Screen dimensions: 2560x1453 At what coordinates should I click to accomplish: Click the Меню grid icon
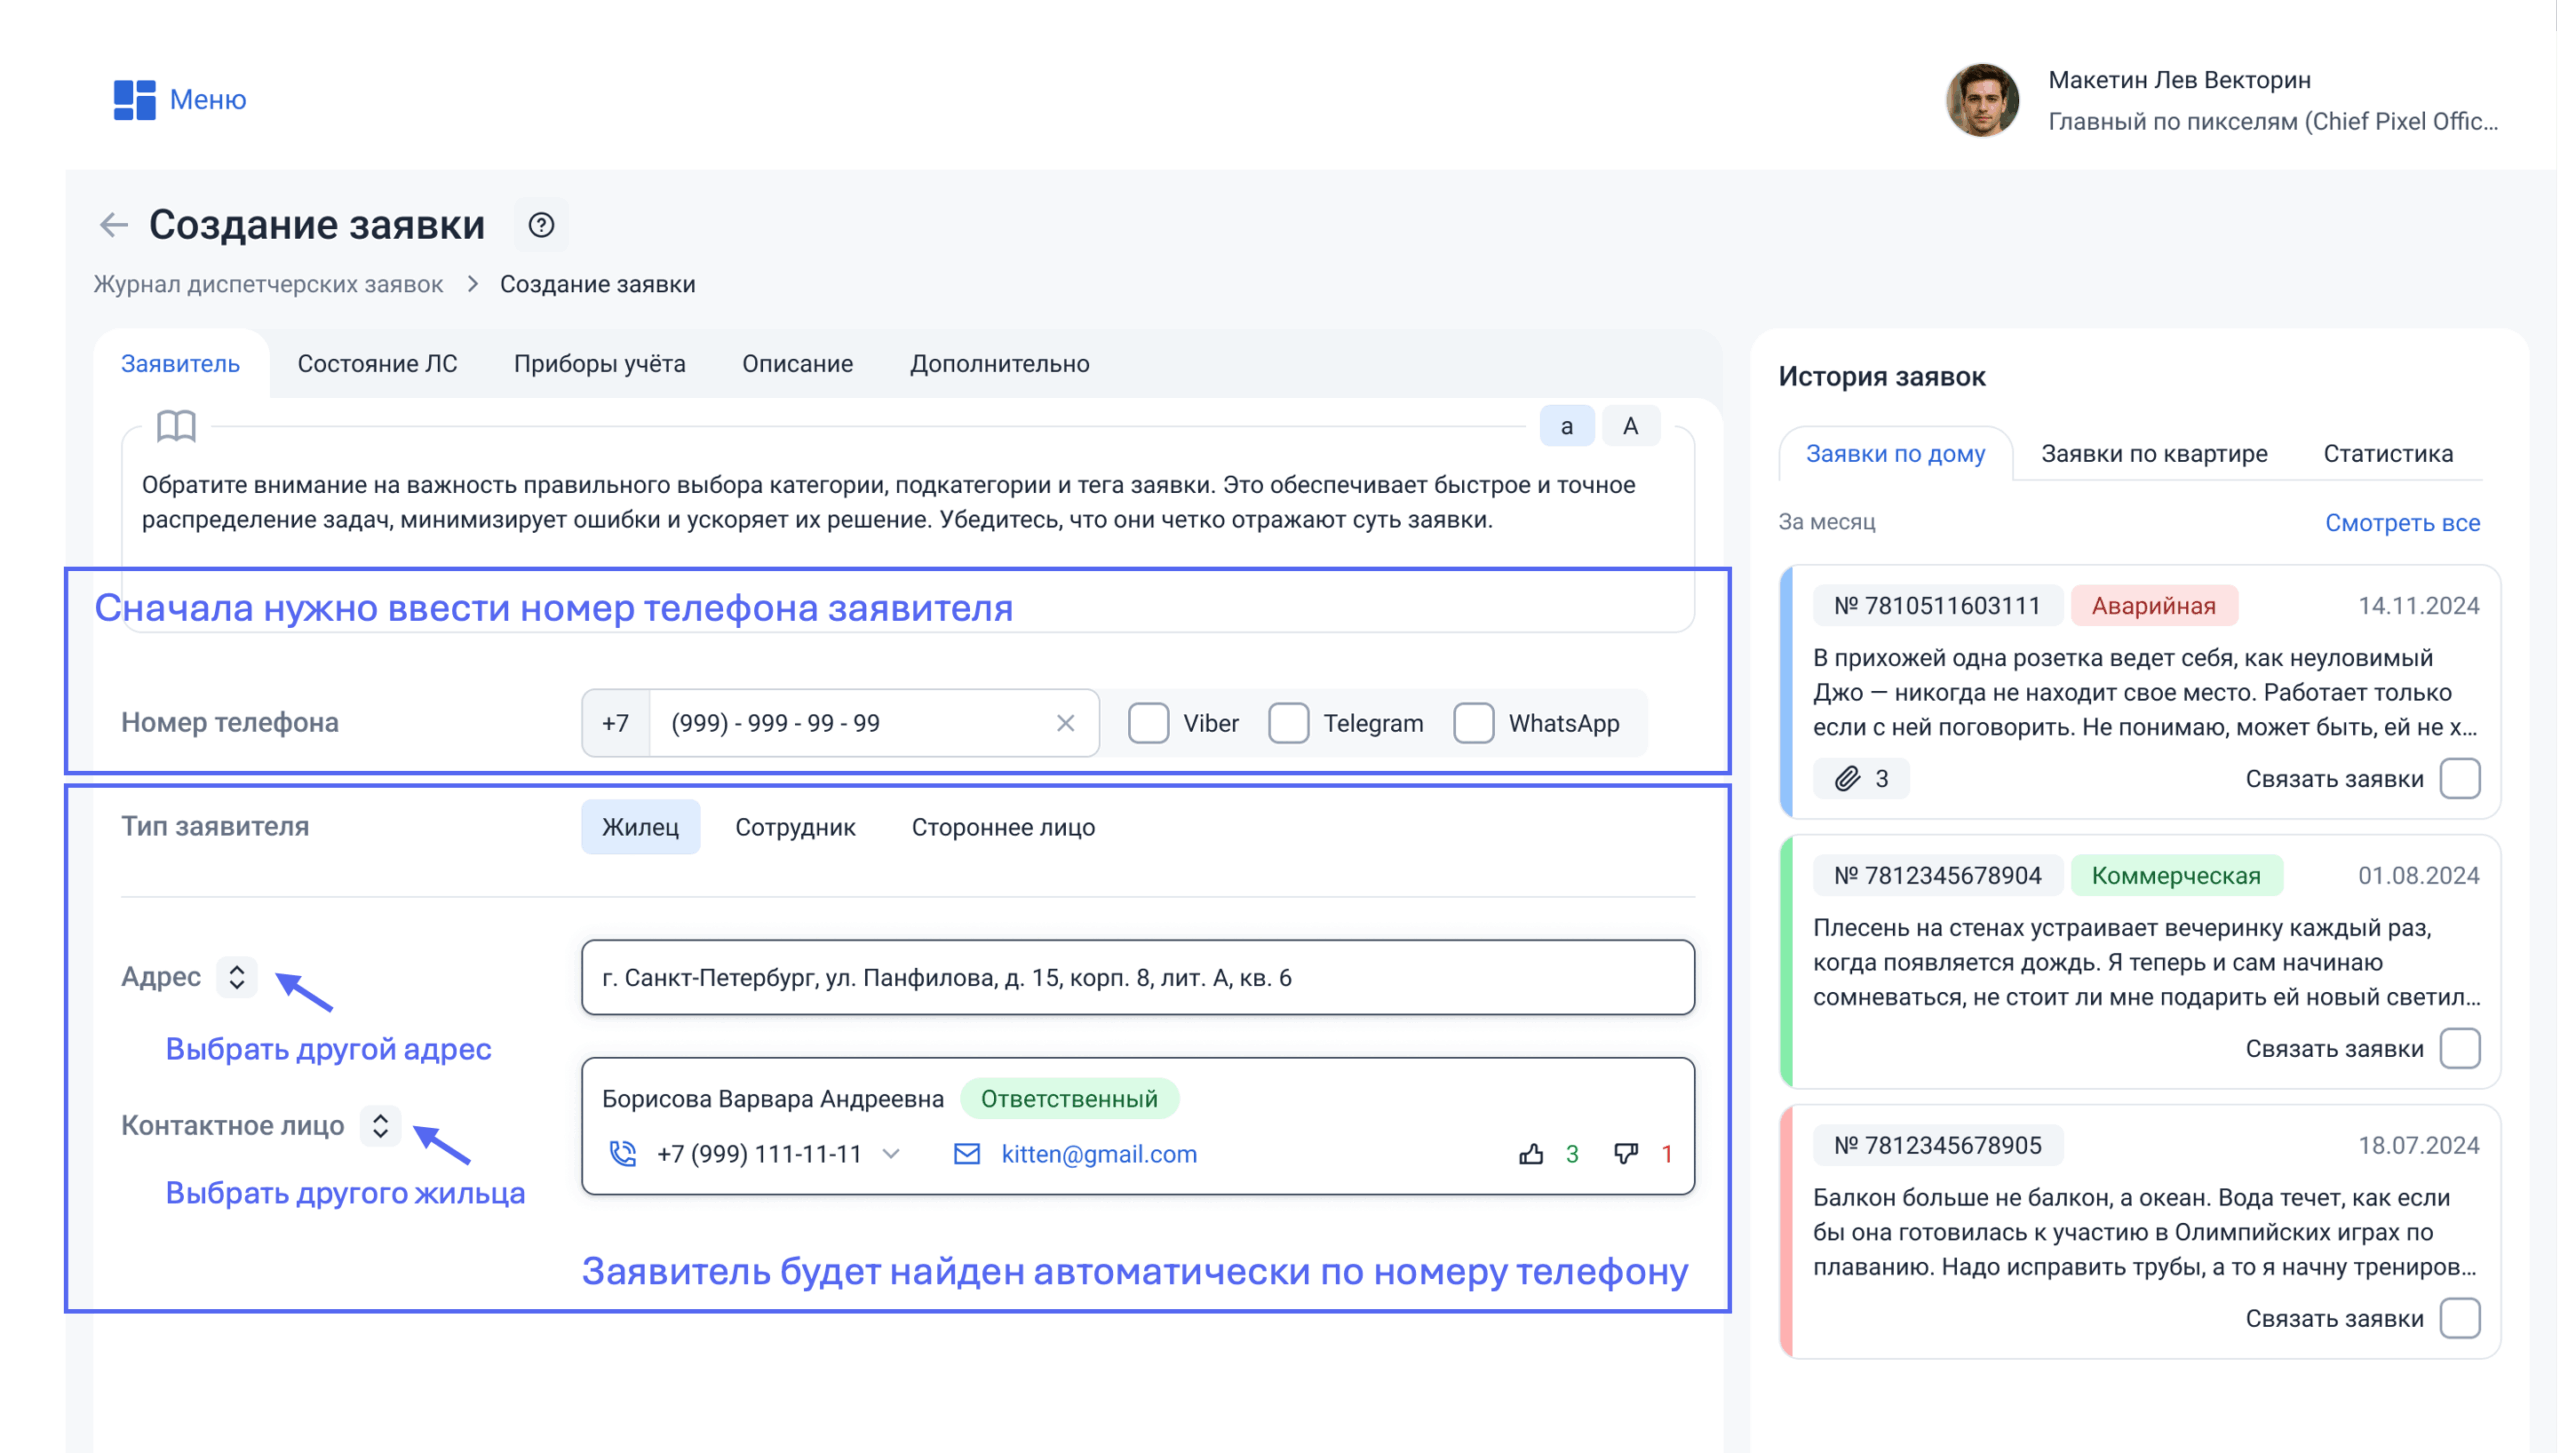pos(134,99)
